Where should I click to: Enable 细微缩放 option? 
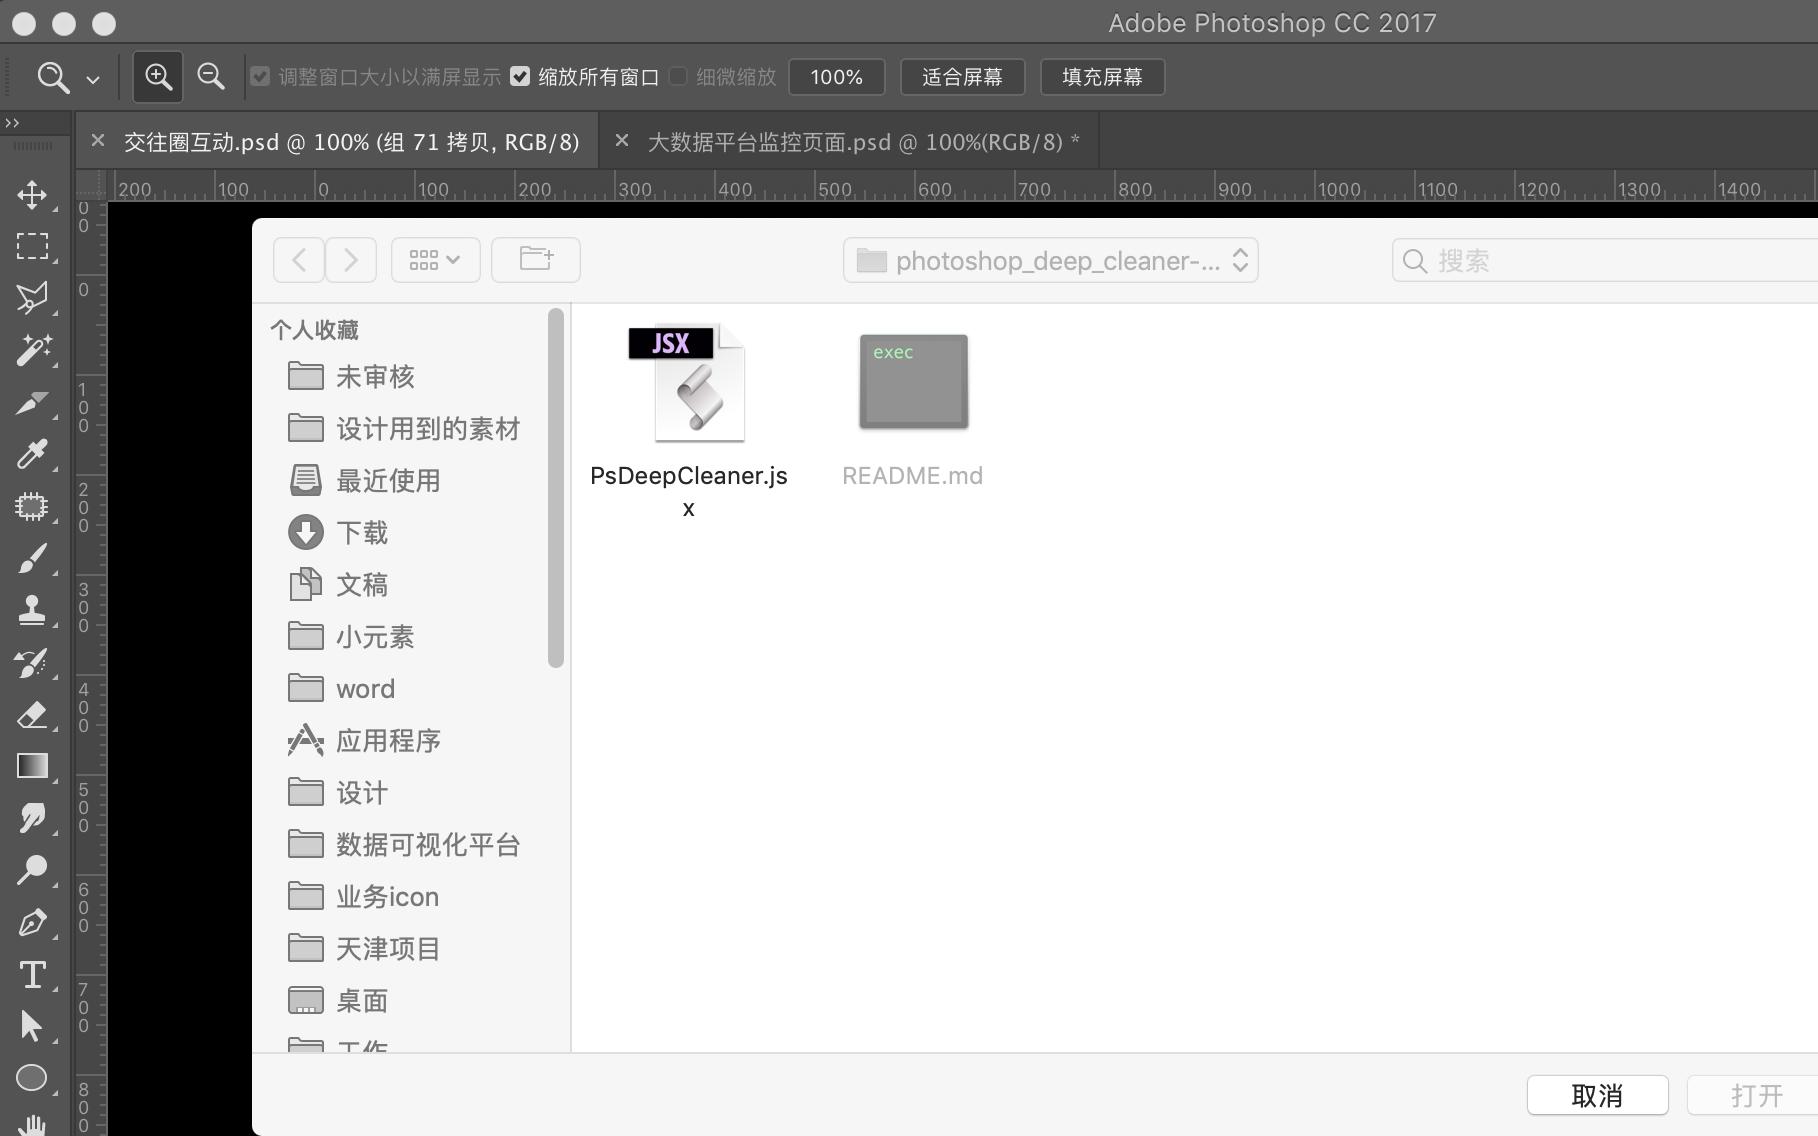678,75
